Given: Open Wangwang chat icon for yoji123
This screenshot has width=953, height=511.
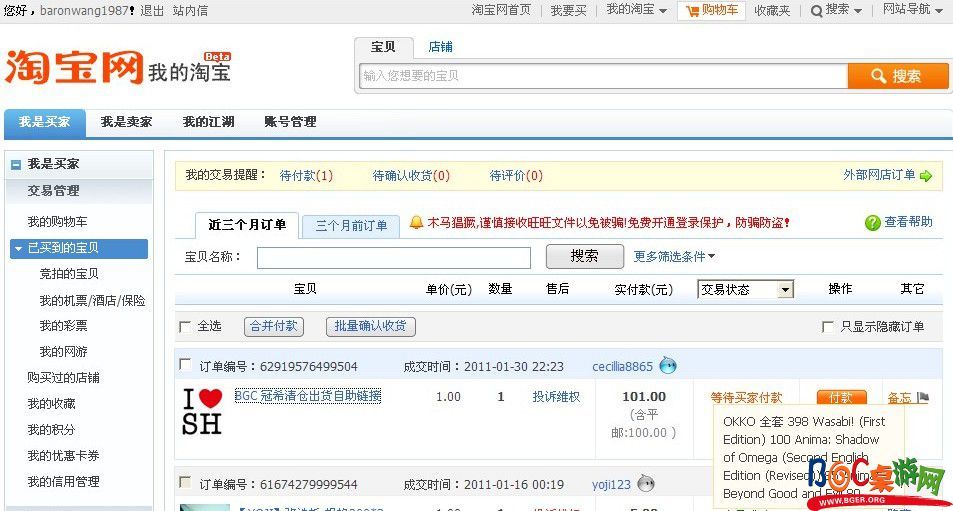Looking at the screenshot, I should [x=645, y=484].
